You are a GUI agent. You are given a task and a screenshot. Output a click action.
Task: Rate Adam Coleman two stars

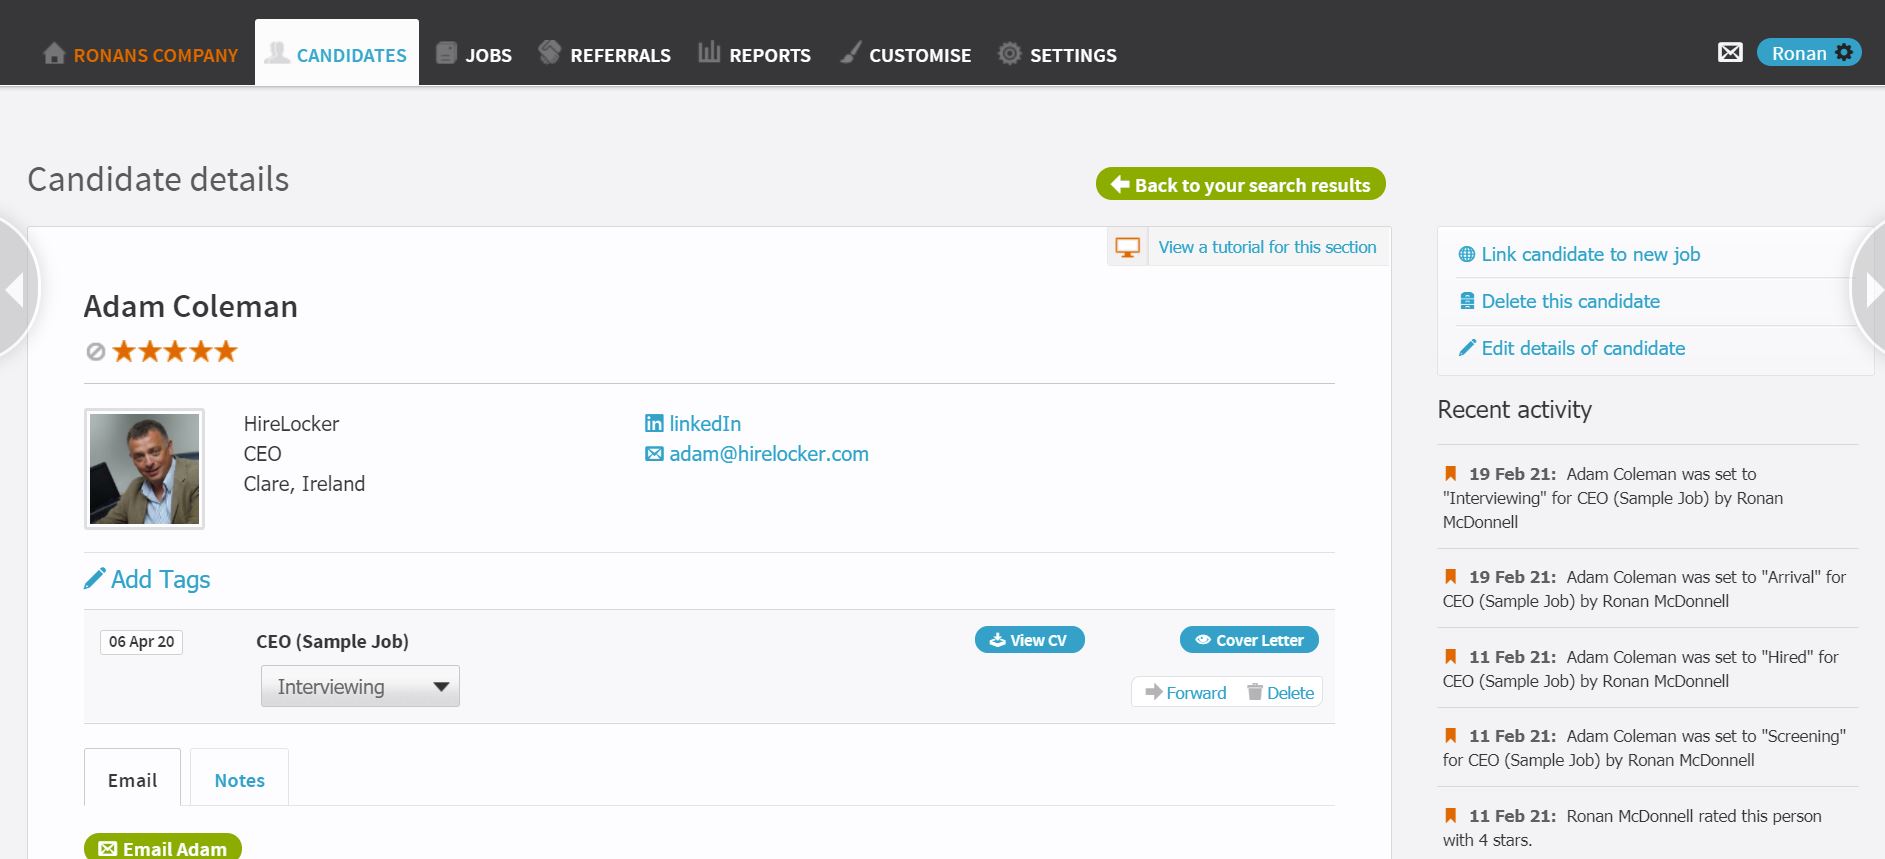[150, 351]
